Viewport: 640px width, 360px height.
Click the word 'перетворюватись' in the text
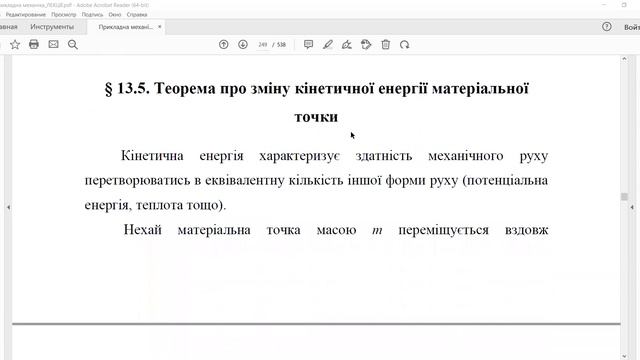pyautogui.click(x=138, y=181)
